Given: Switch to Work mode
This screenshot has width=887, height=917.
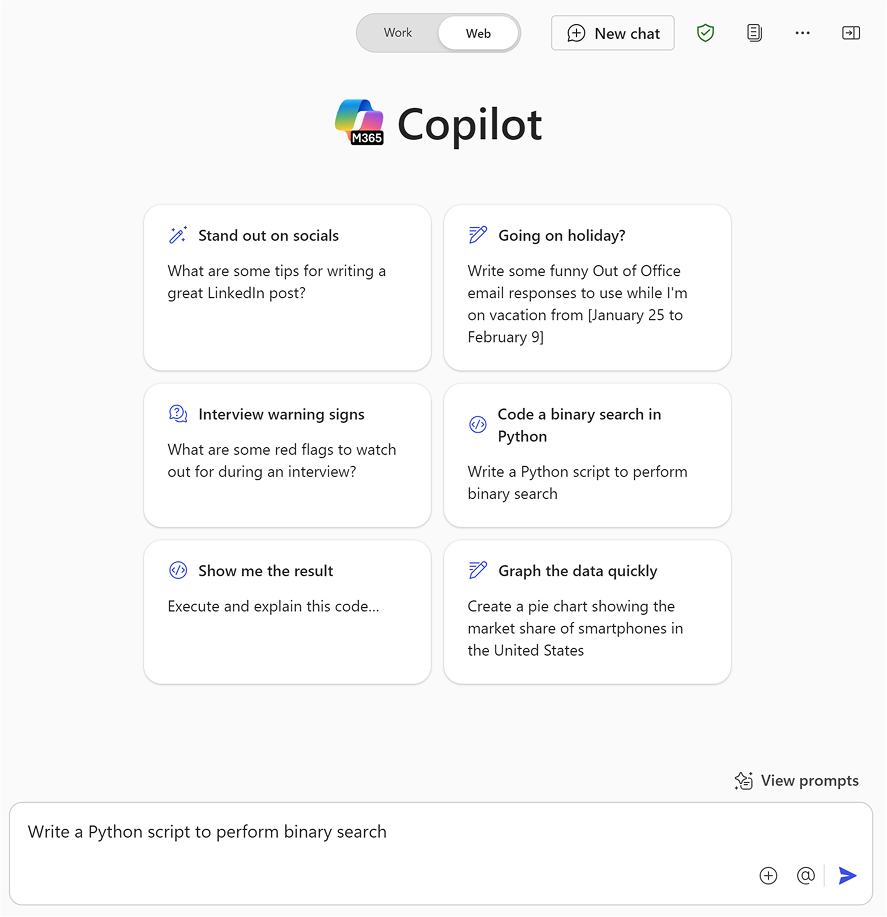Looking at the screenshot, I should (x=398, y=33).
